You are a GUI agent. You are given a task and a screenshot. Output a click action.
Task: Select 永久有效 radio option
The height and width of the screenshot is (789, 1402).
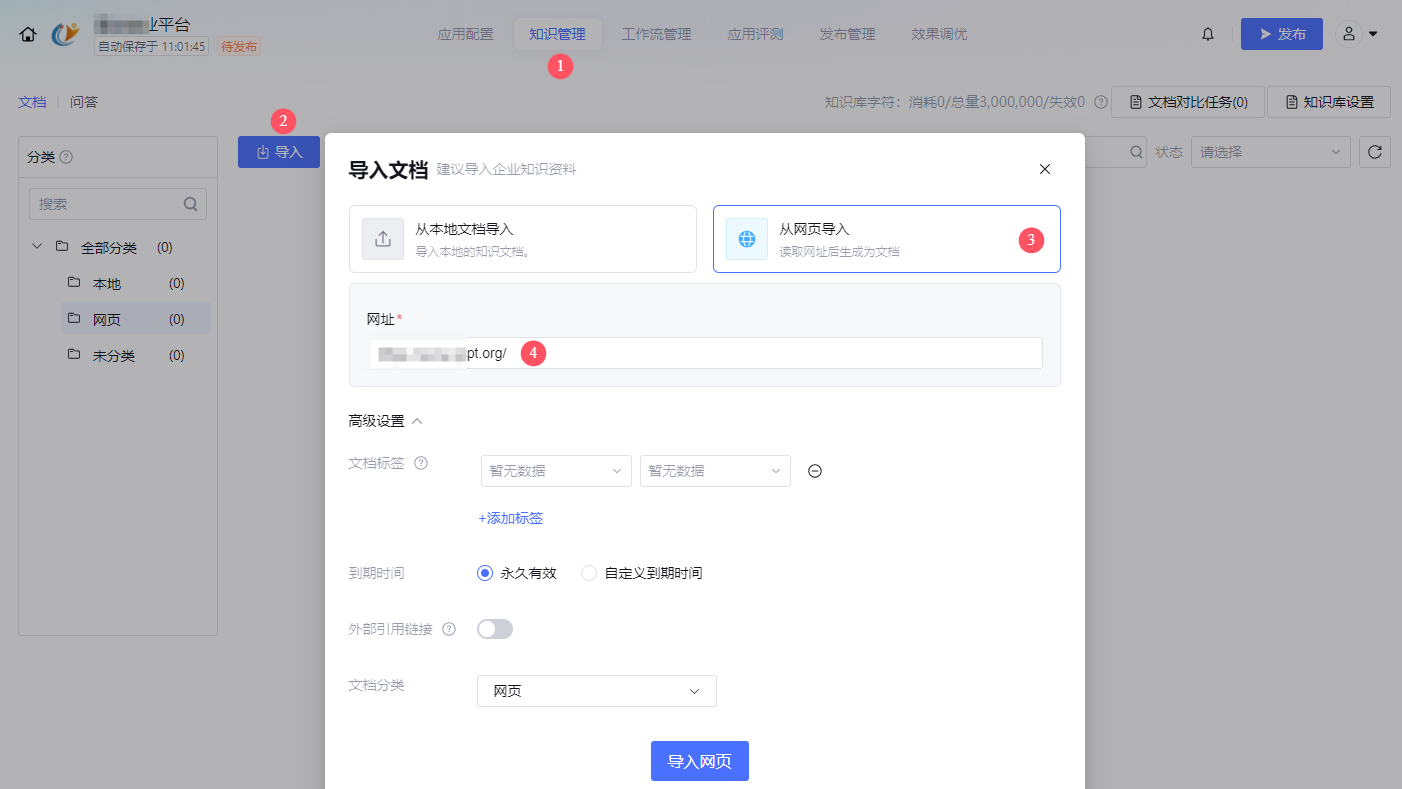coord(516,573)
